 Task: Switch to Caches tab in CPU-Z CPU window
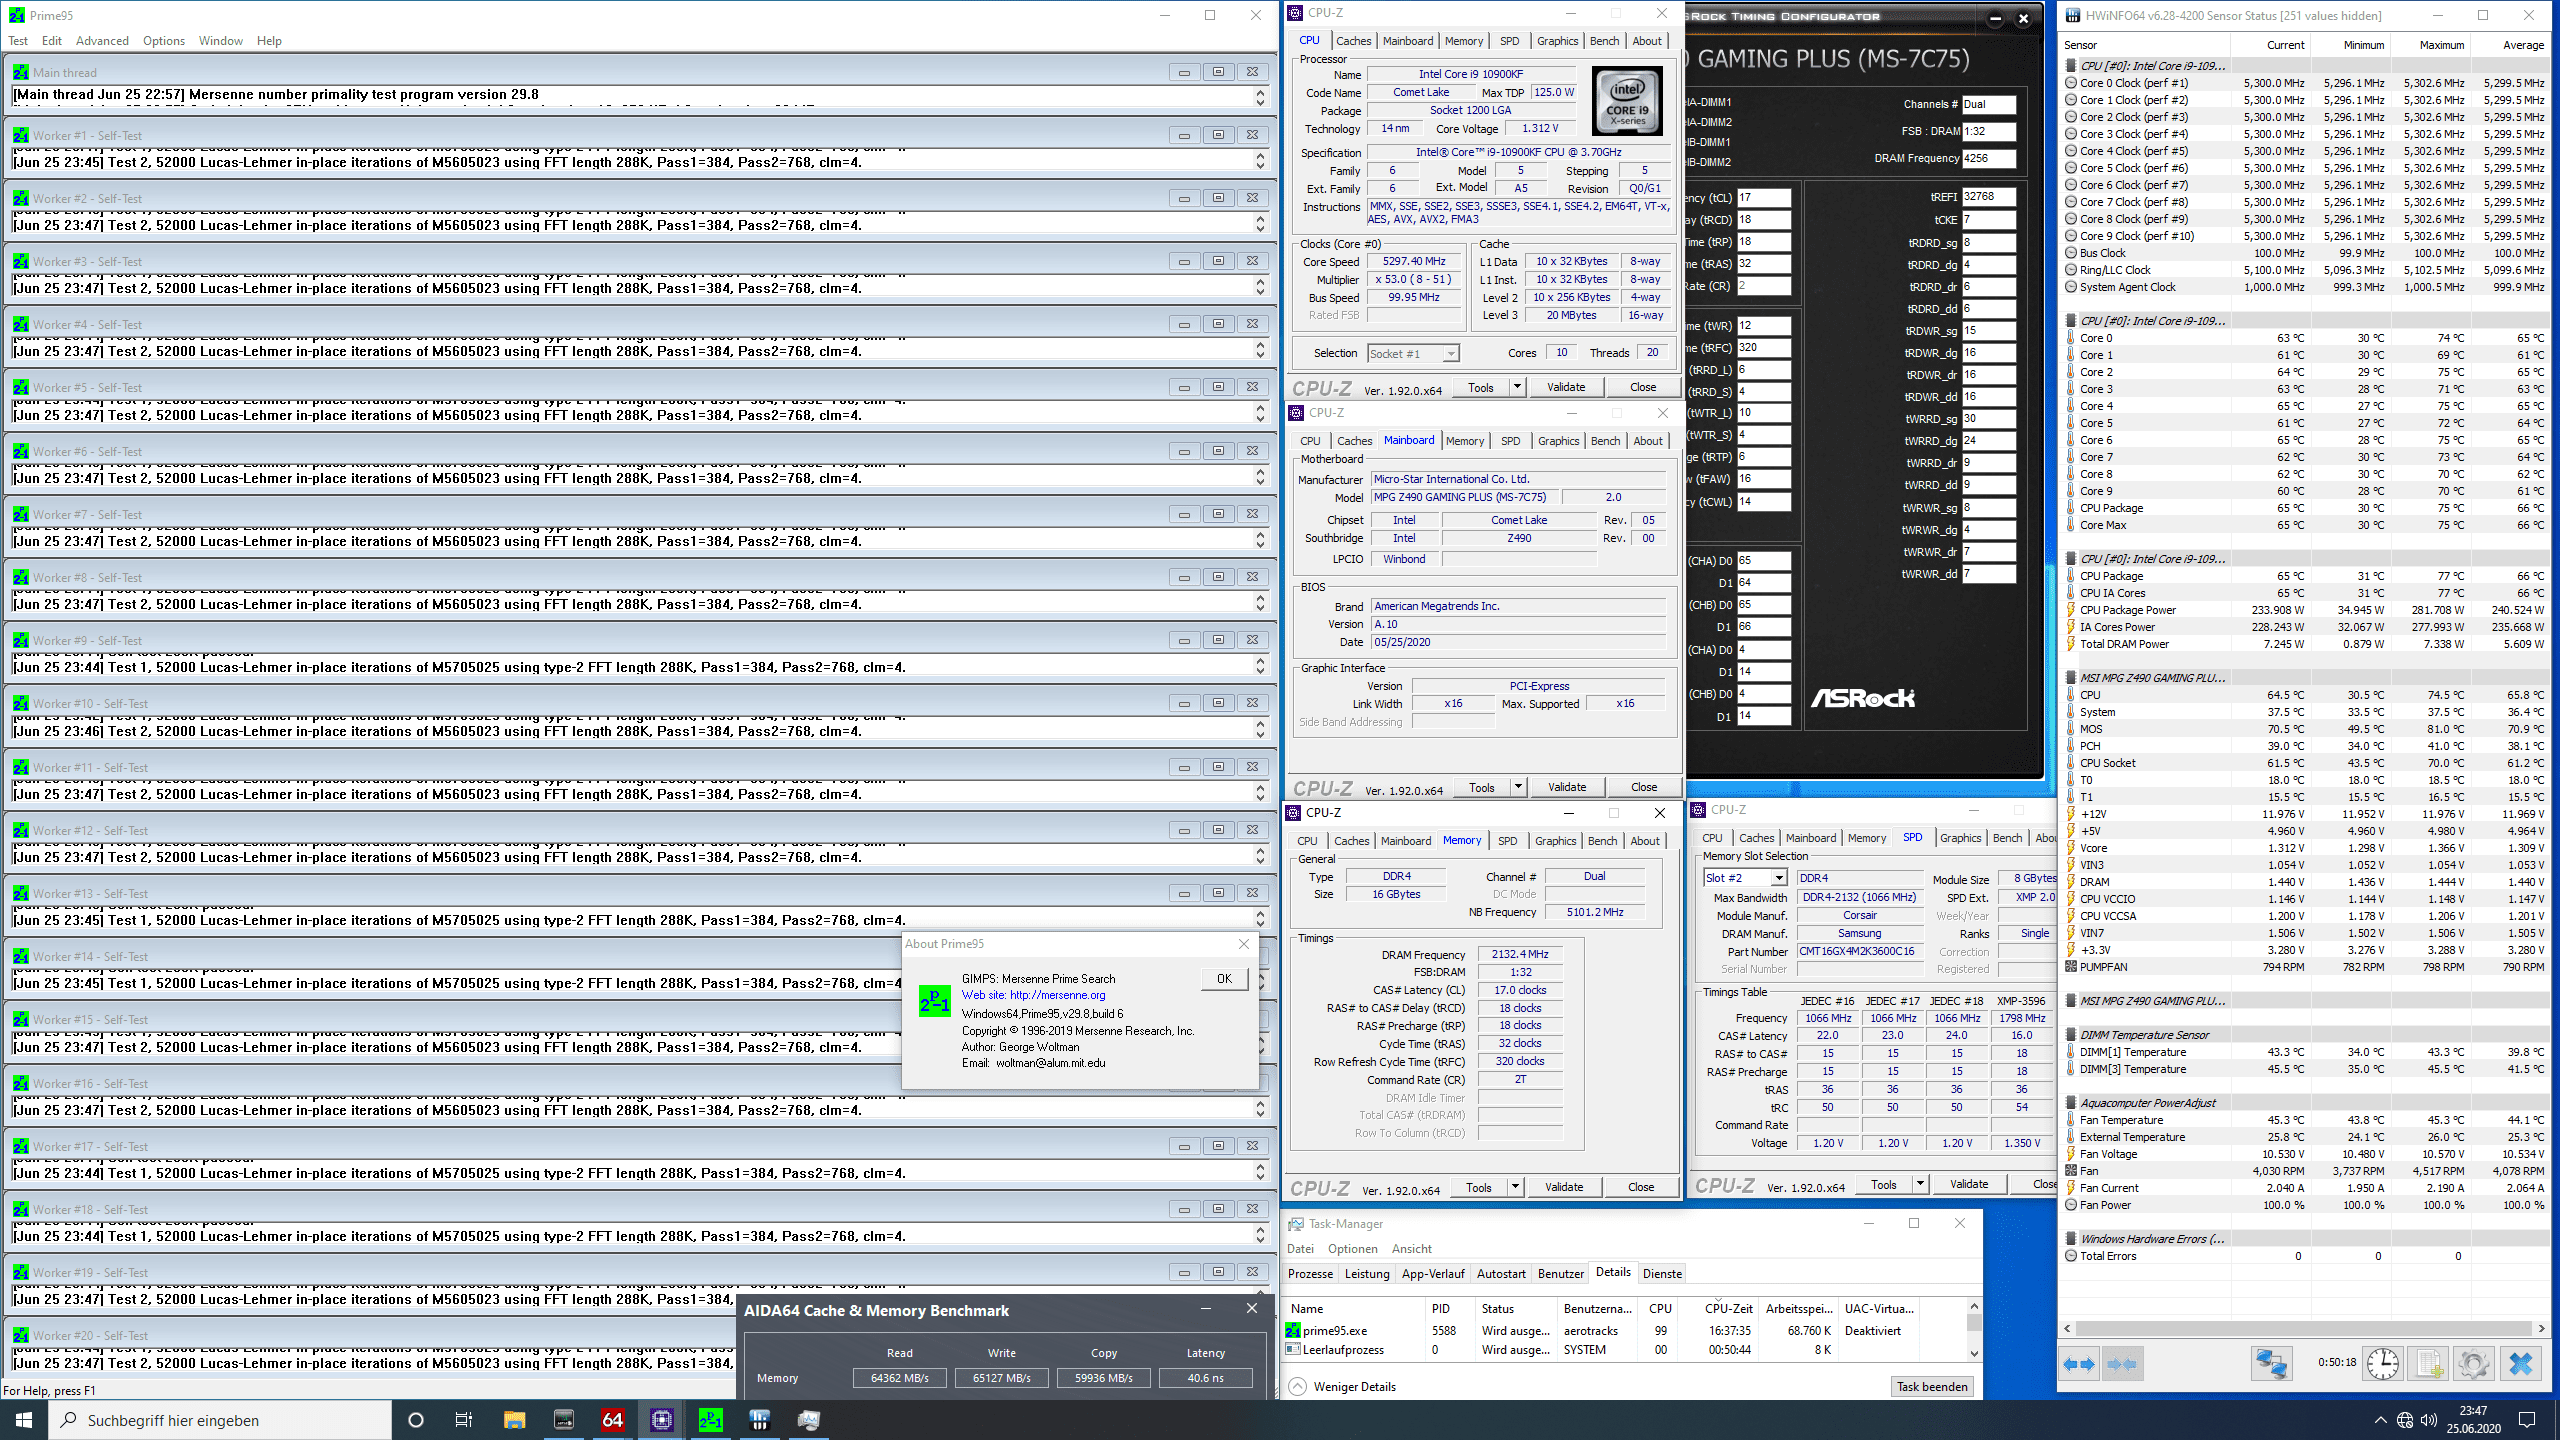point(1353,41)
